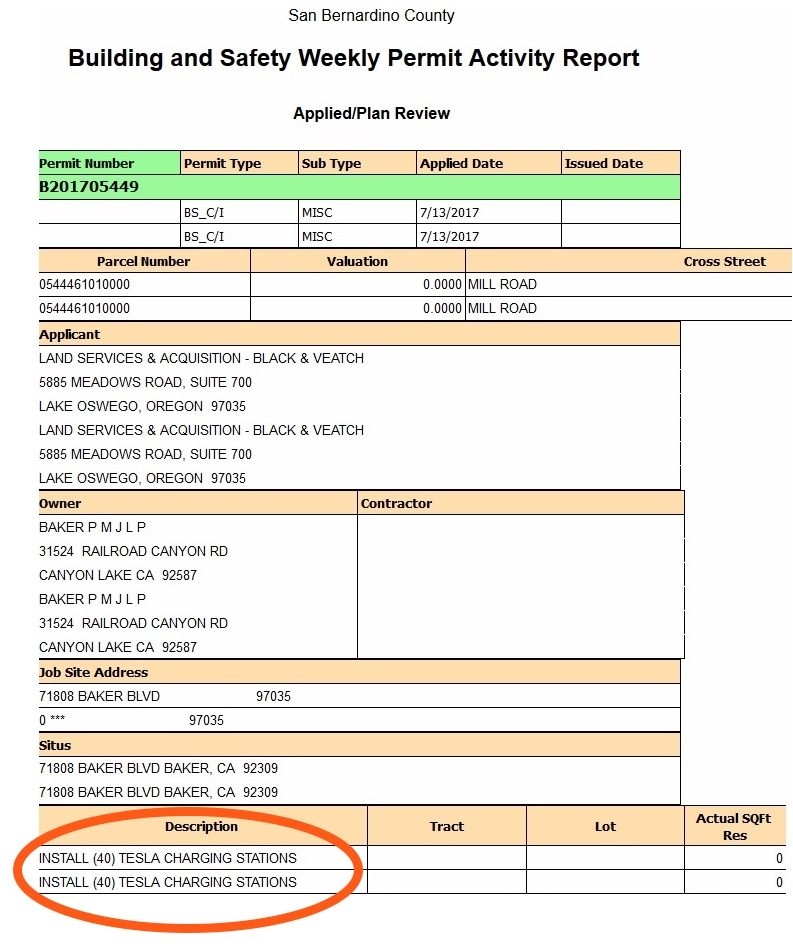Click the Permit Type column header

[222, 163]
